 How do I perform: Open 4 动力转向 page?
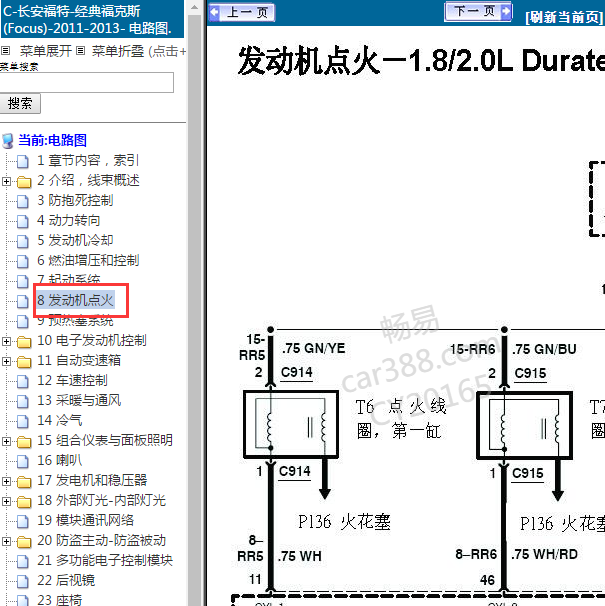coord(68,220)
